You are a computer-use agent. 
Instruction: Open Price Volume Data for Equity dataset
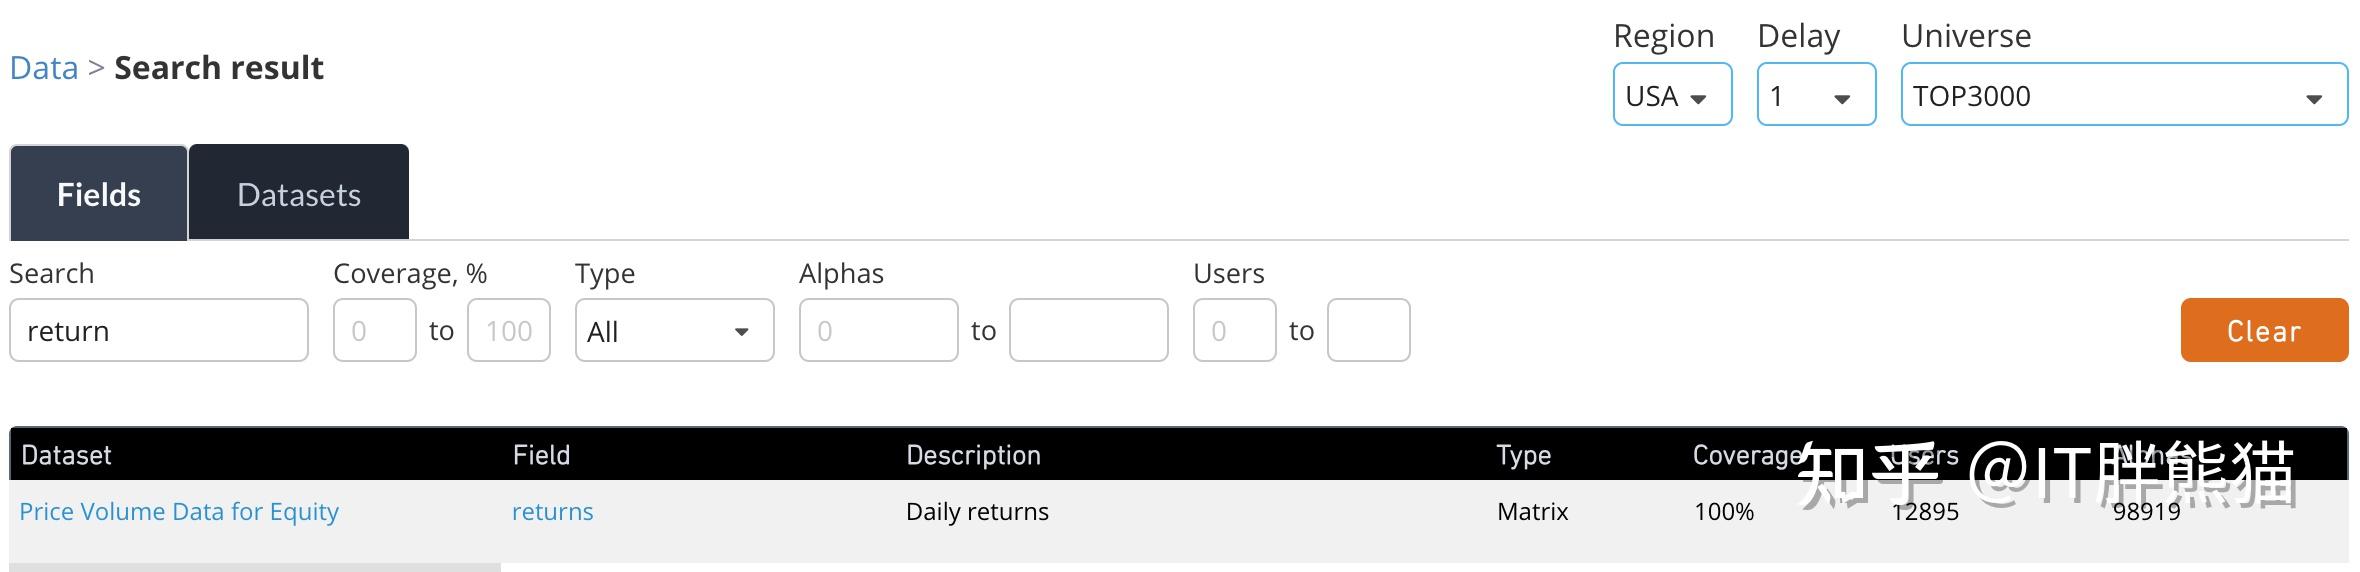tap(179, 512)
